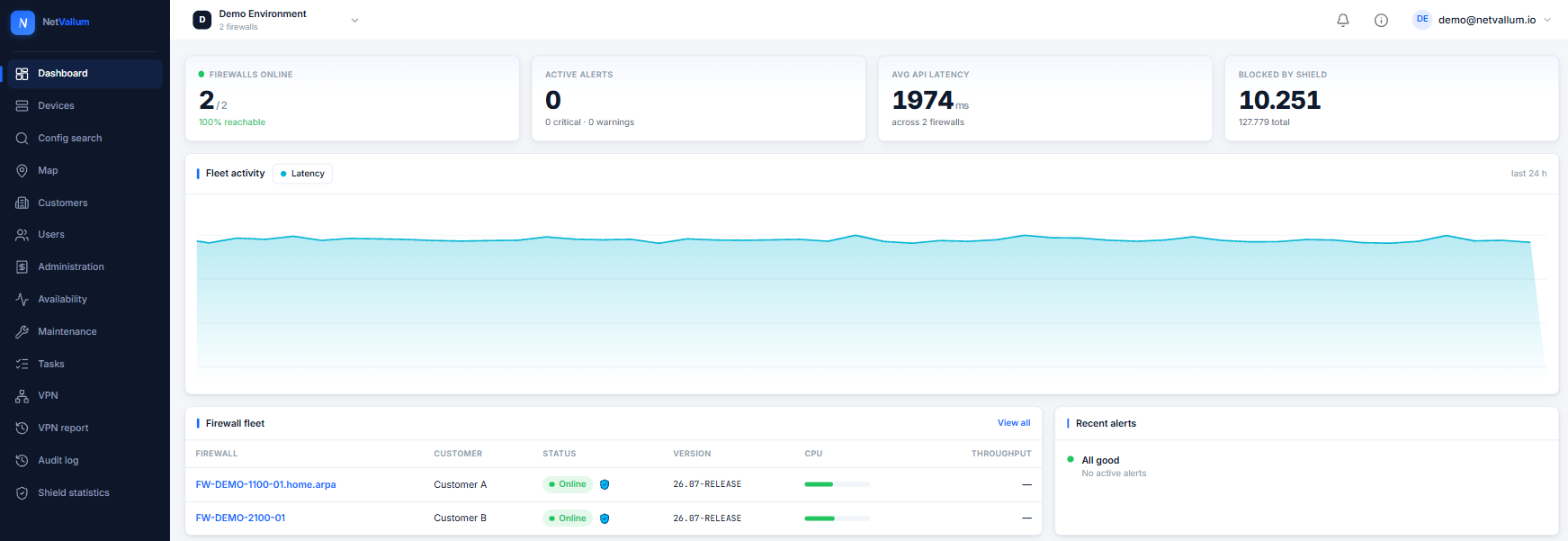Screen dimensions: 1568x541
Task: Toggle the Latency series chip
Action: coord(302,173)
